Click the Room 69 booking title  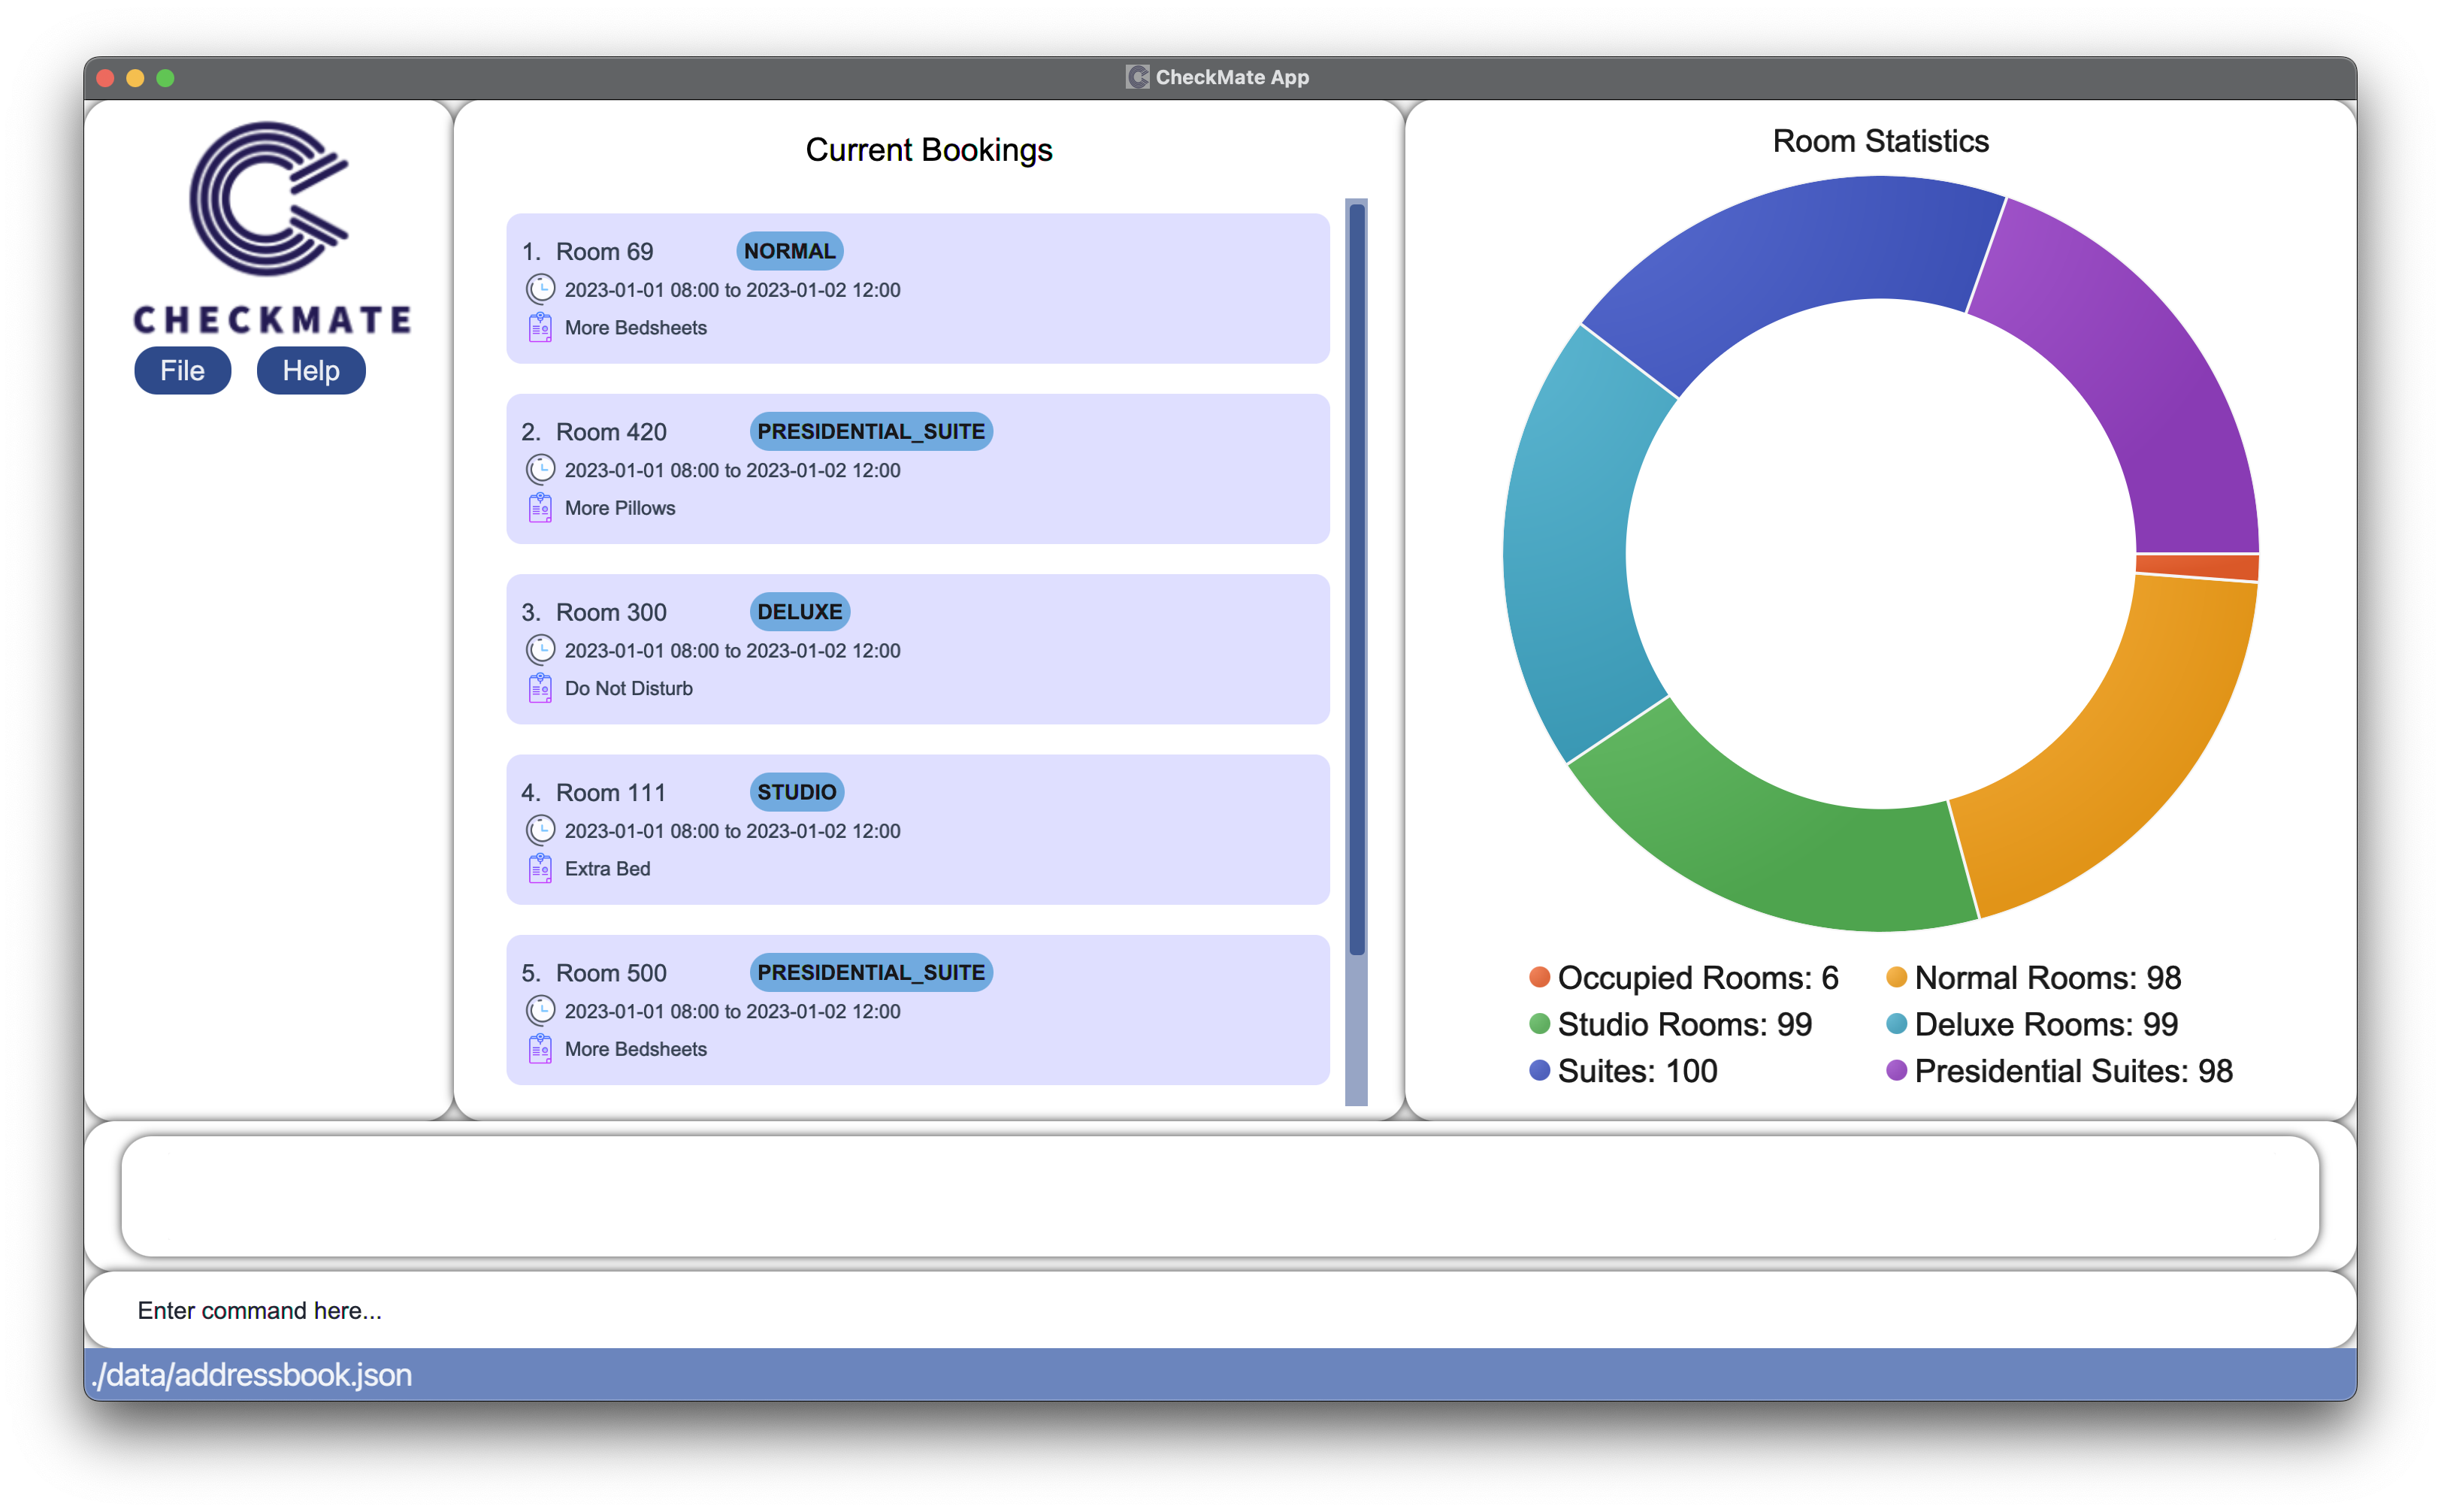tap(604, 252)
